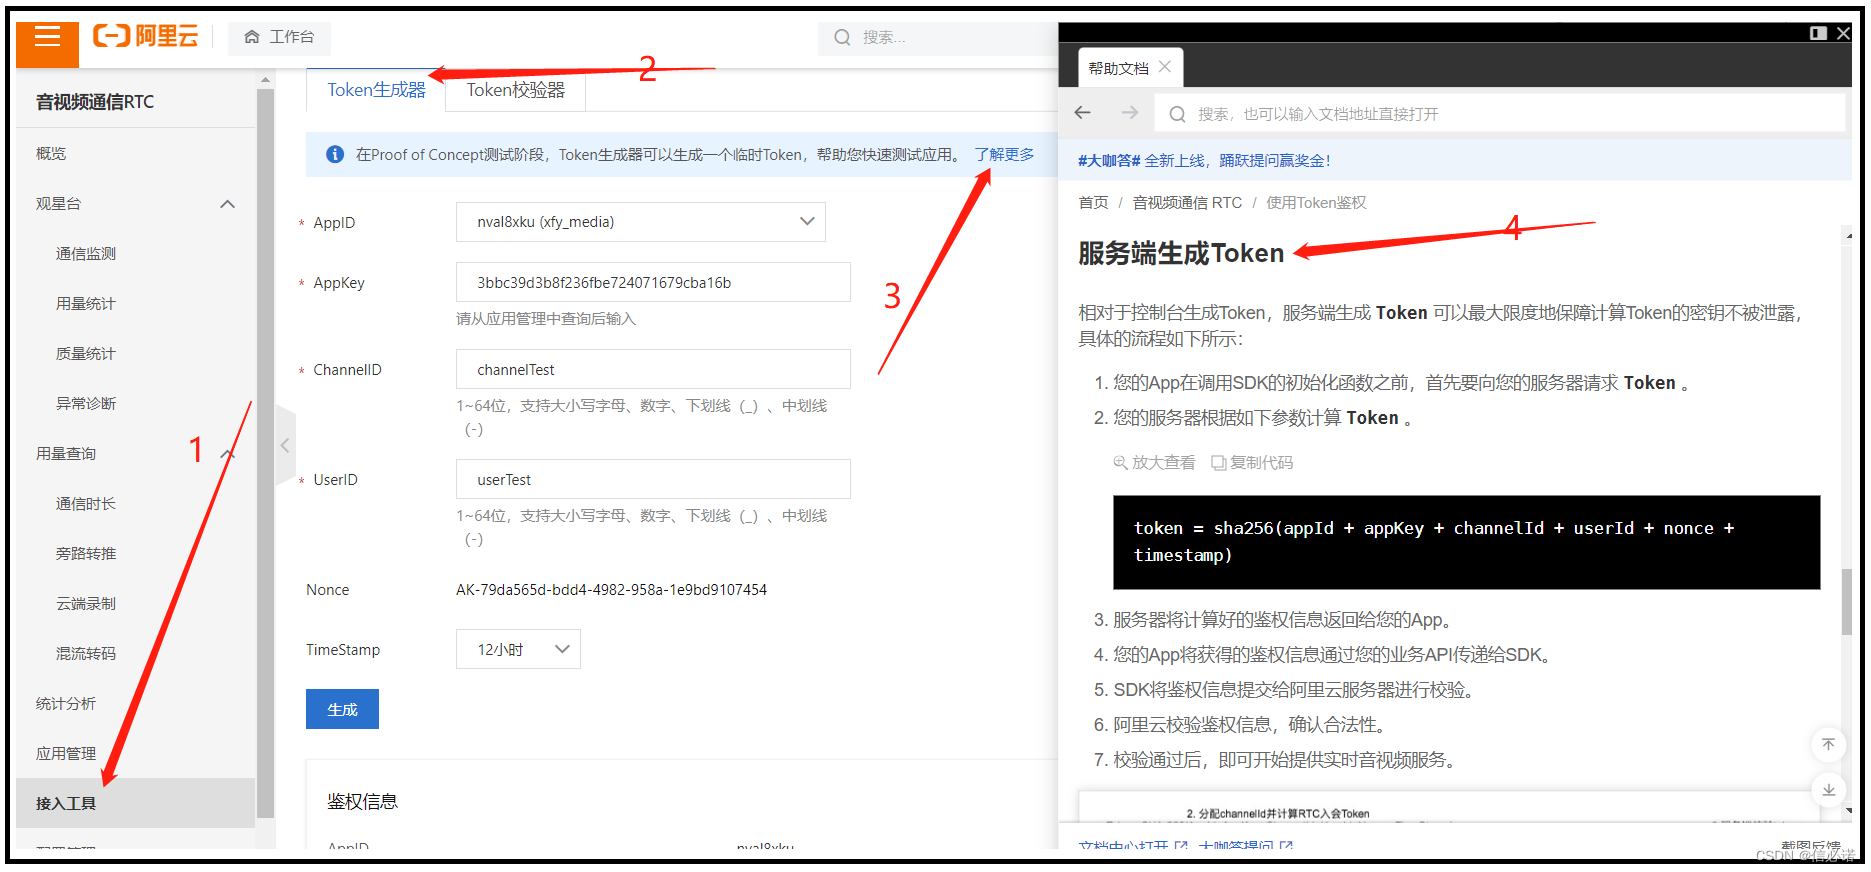1871x872 pixels.
Task: Click the magnifier icon in the top search bar
Action: pos(842,37)
